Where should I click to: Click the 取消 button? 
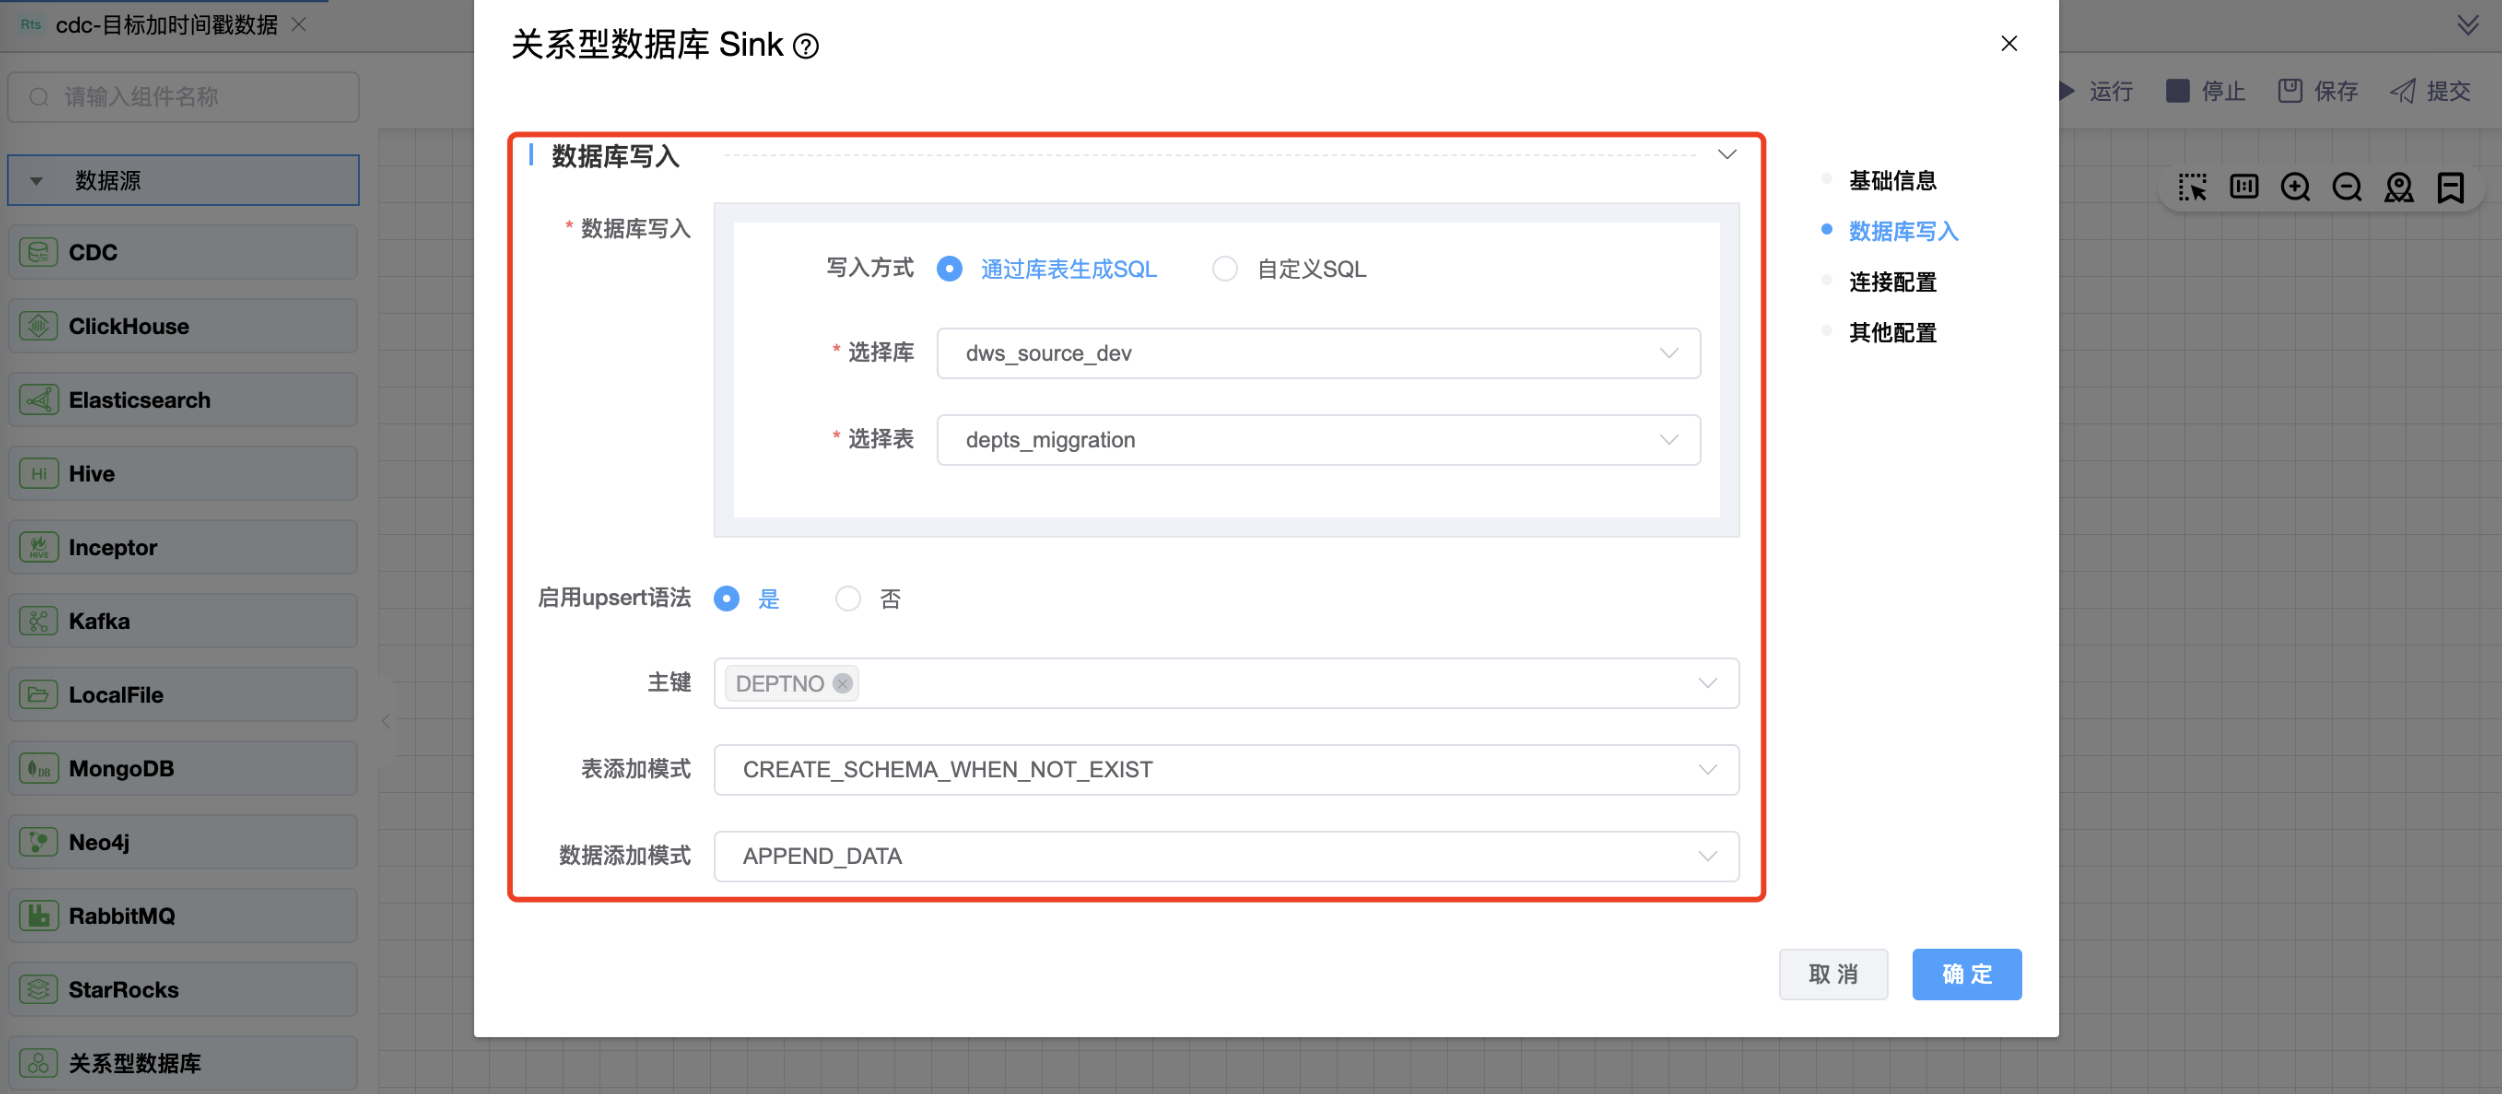(x=1833, y=974)
